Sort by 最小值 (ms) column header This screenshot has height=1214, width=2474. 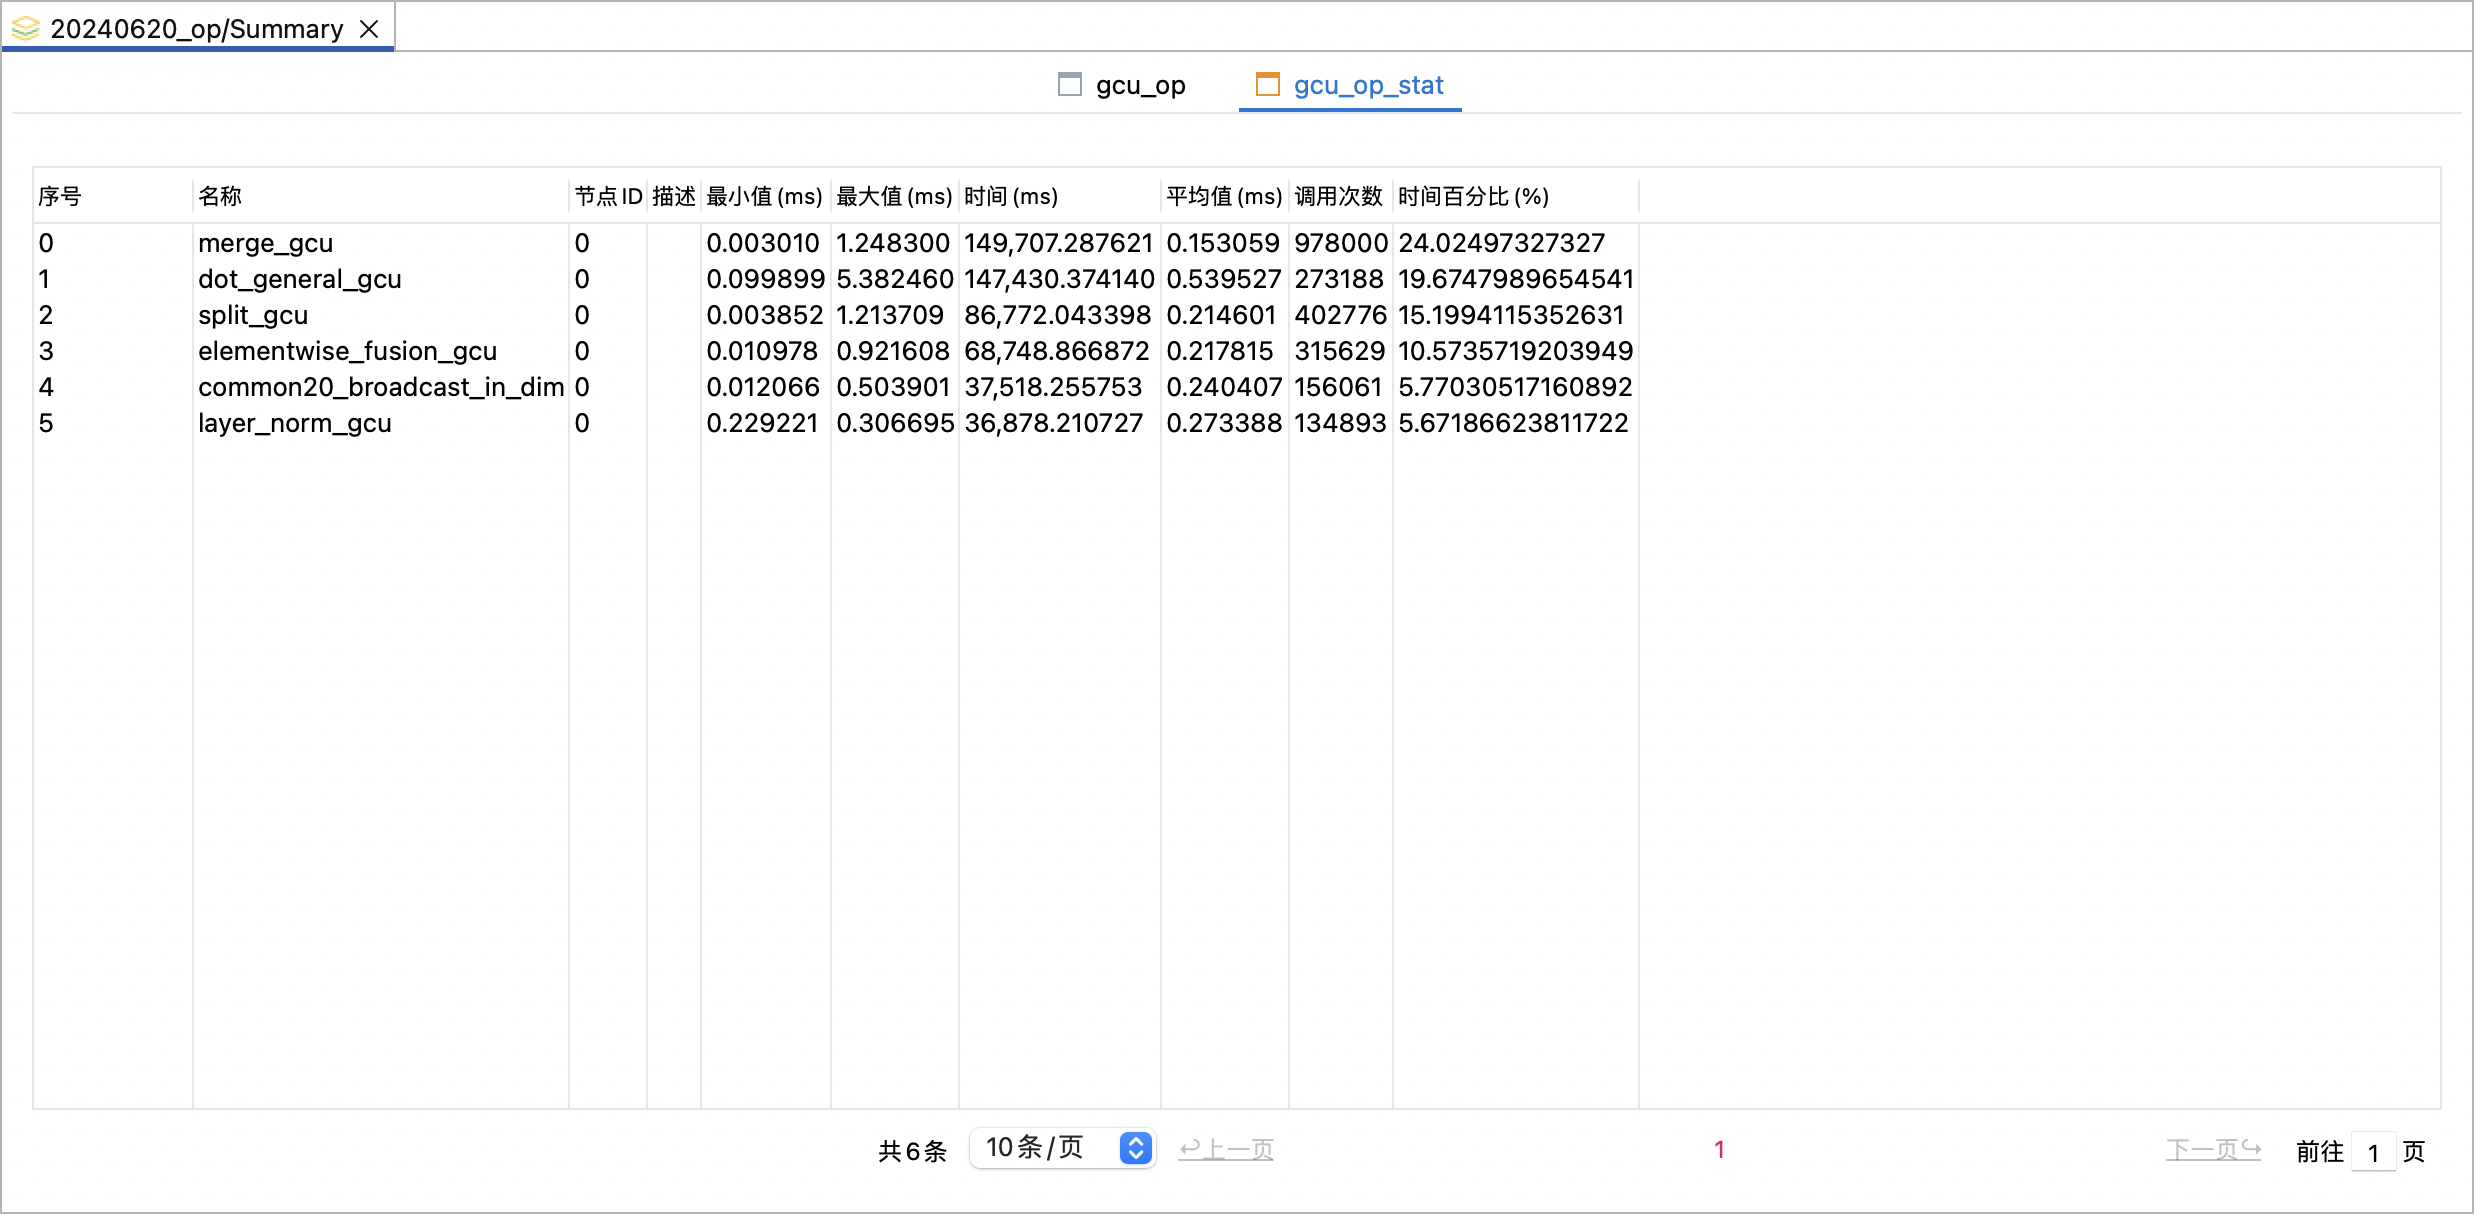[764, 196]
